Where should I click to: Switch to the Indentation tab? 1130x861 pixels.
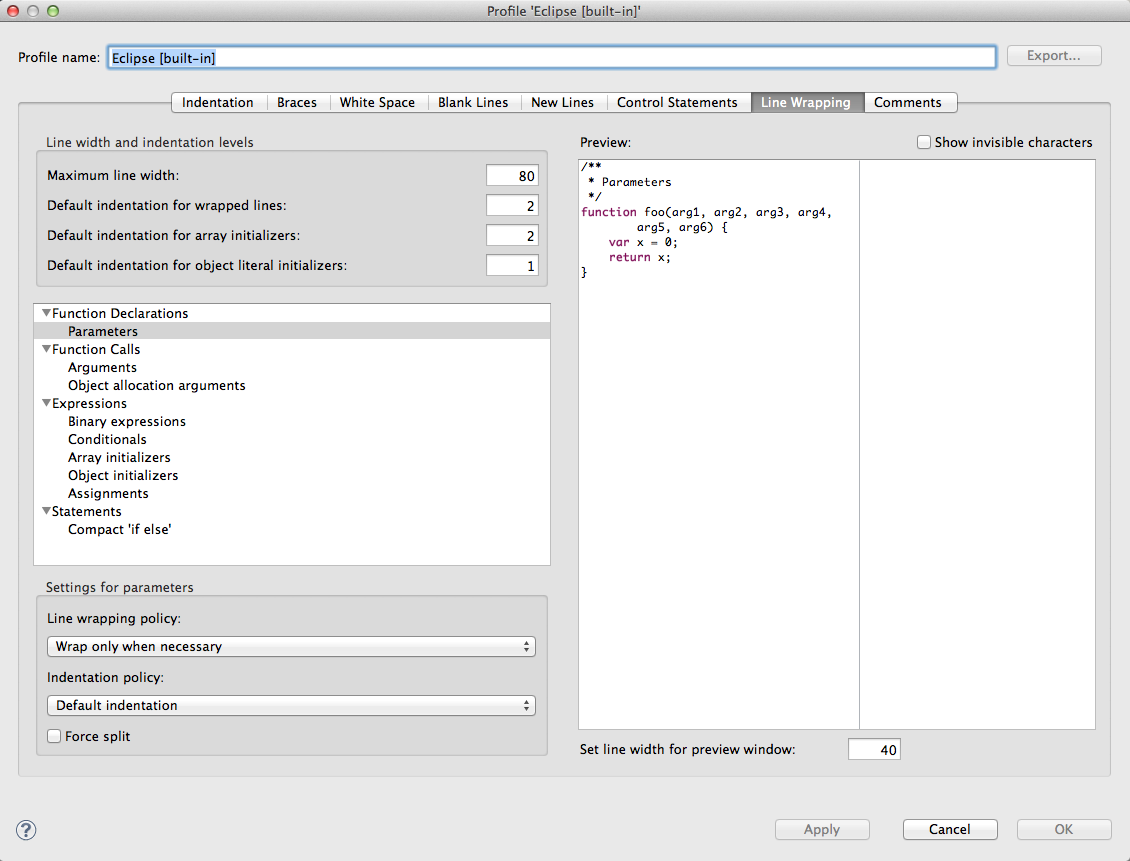click(x=218, y=103)
